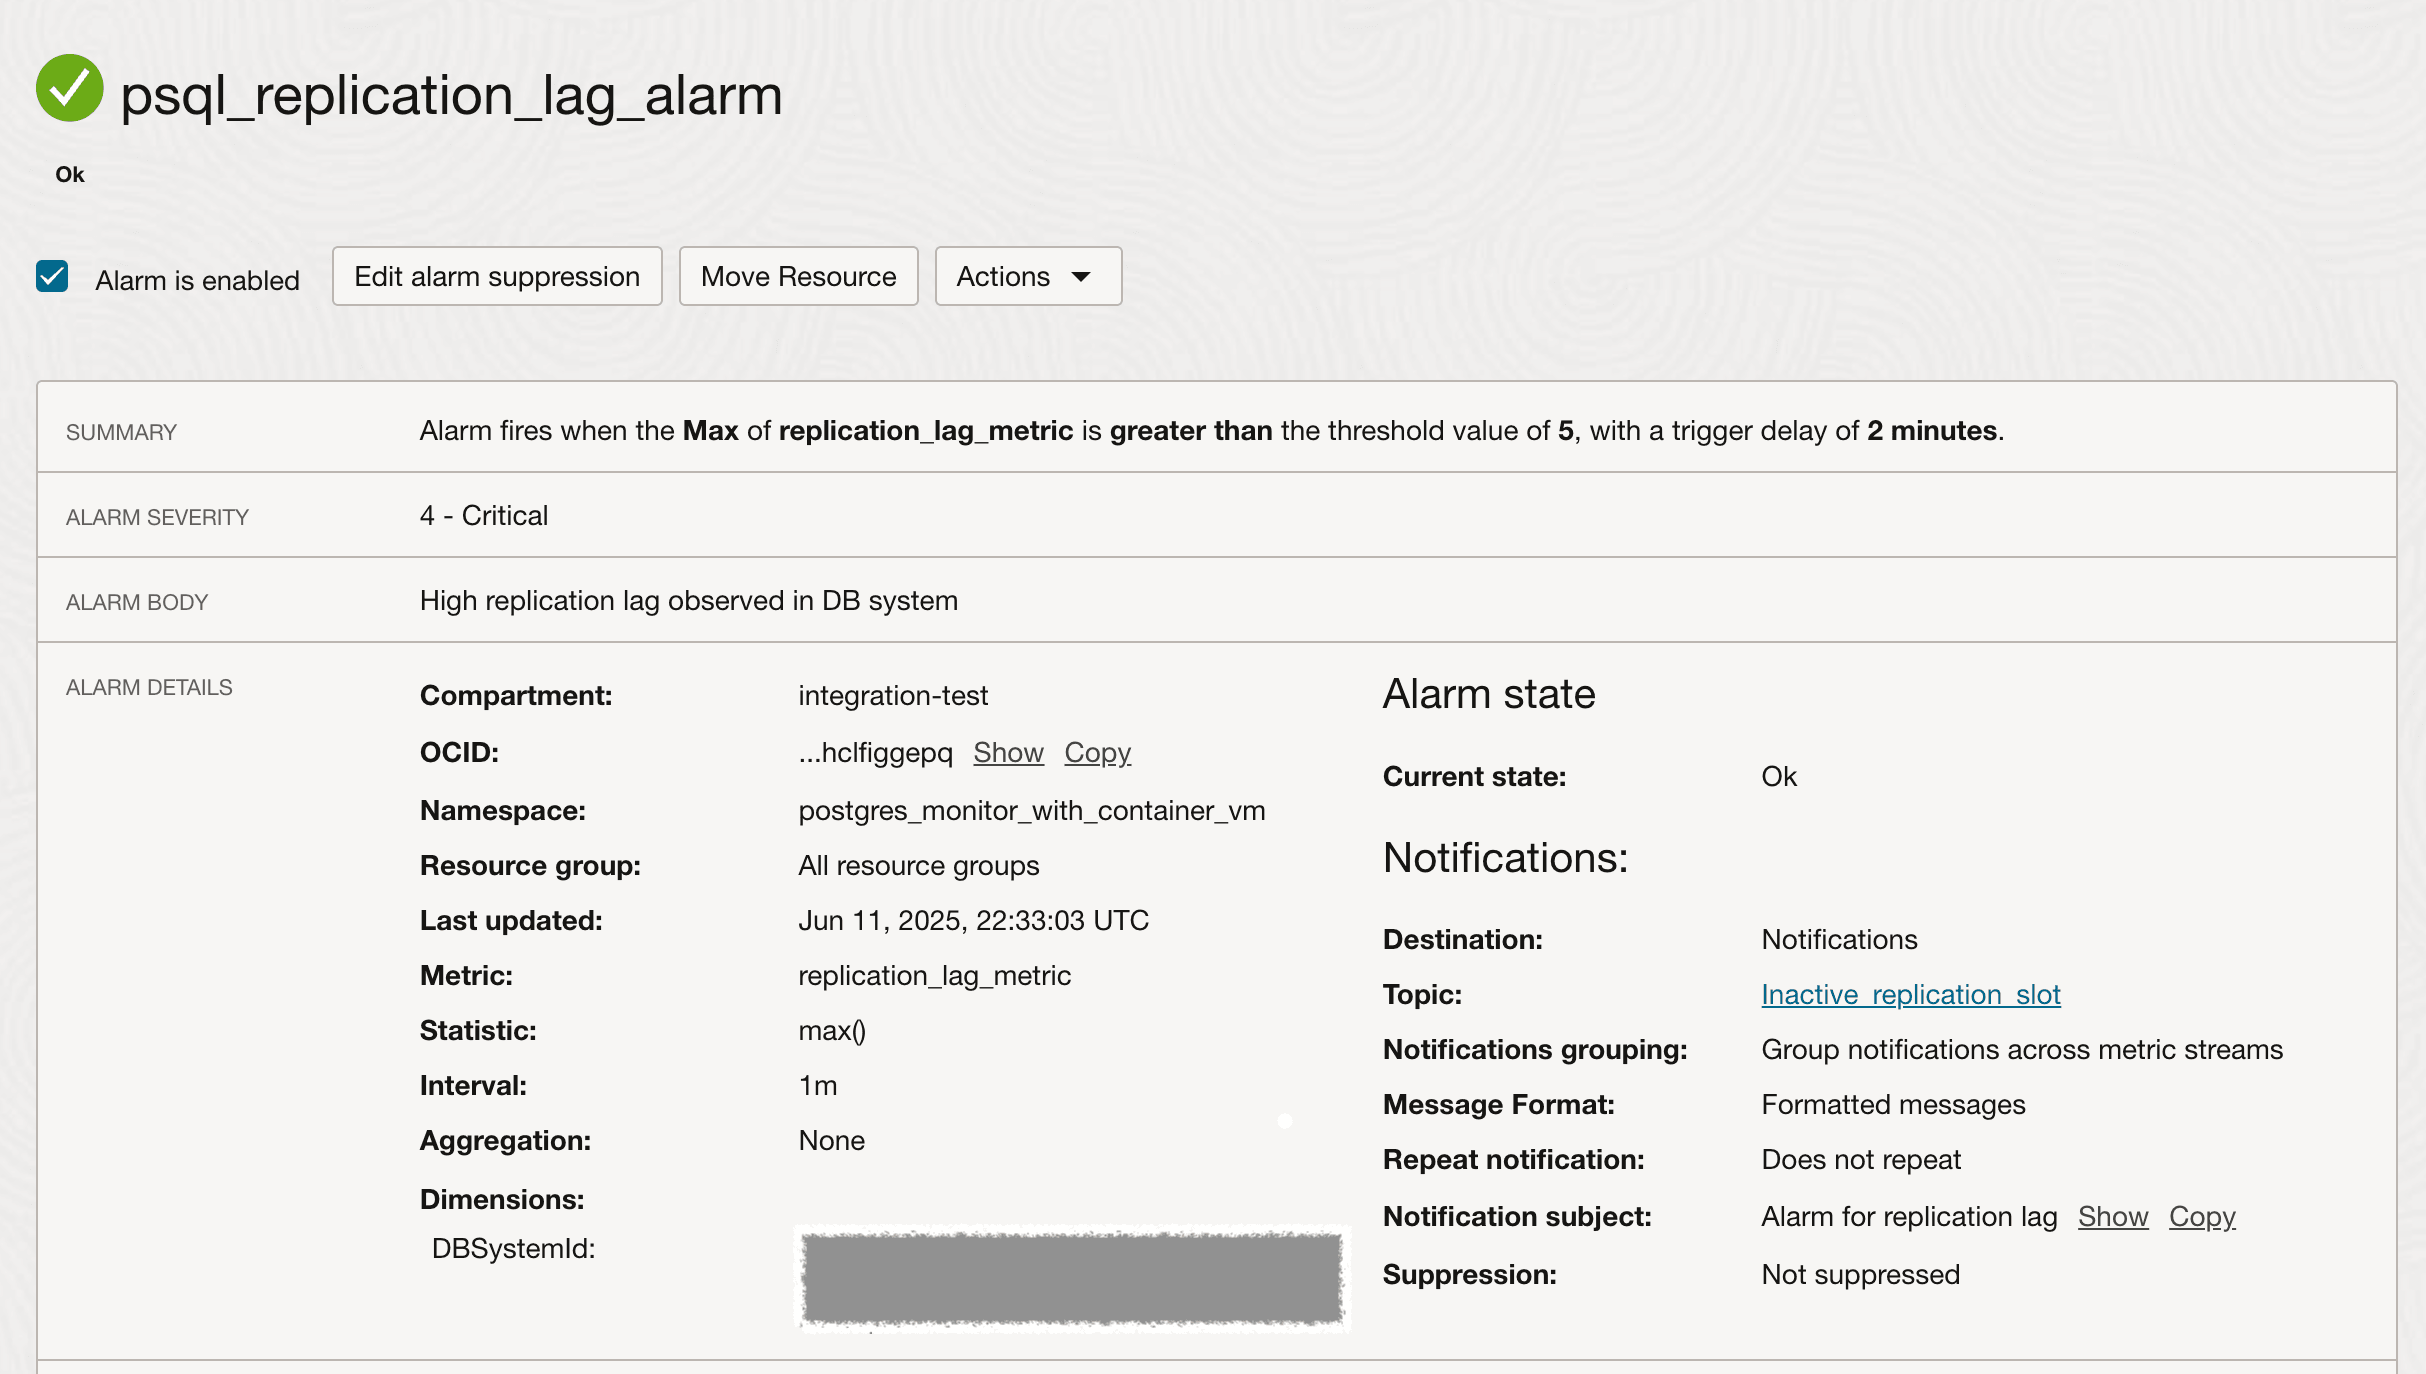Viewport: 2426px width, 1374px height.
Task: Click Edit alarm suppression button
Action: pos(497,277)
